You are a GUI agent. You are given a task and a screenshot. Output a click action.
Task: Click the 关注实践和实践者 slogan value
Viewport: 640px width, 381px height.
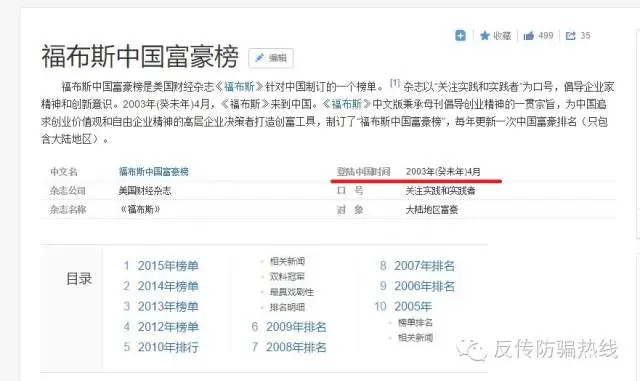440,190
